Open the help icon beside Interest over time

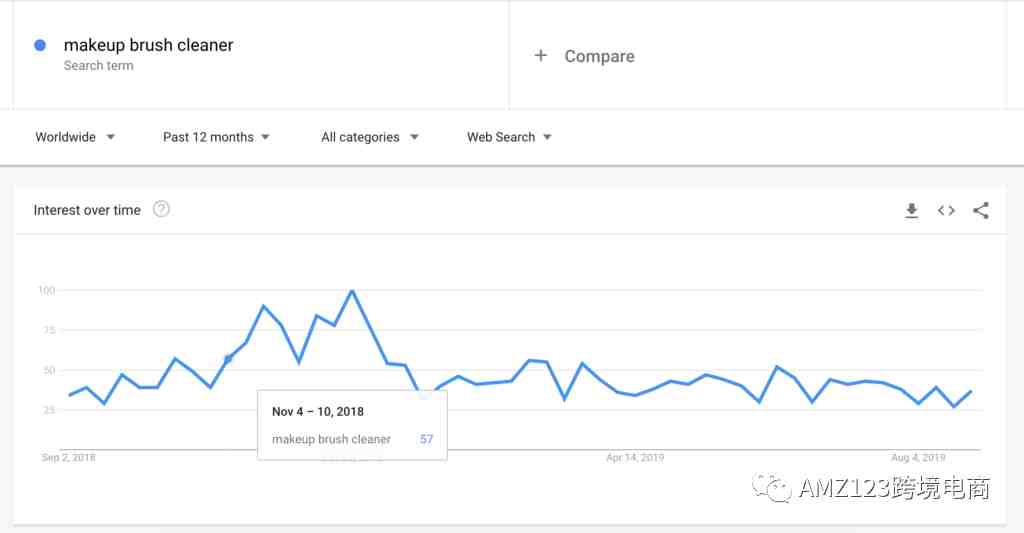click(x=161, y=209)
